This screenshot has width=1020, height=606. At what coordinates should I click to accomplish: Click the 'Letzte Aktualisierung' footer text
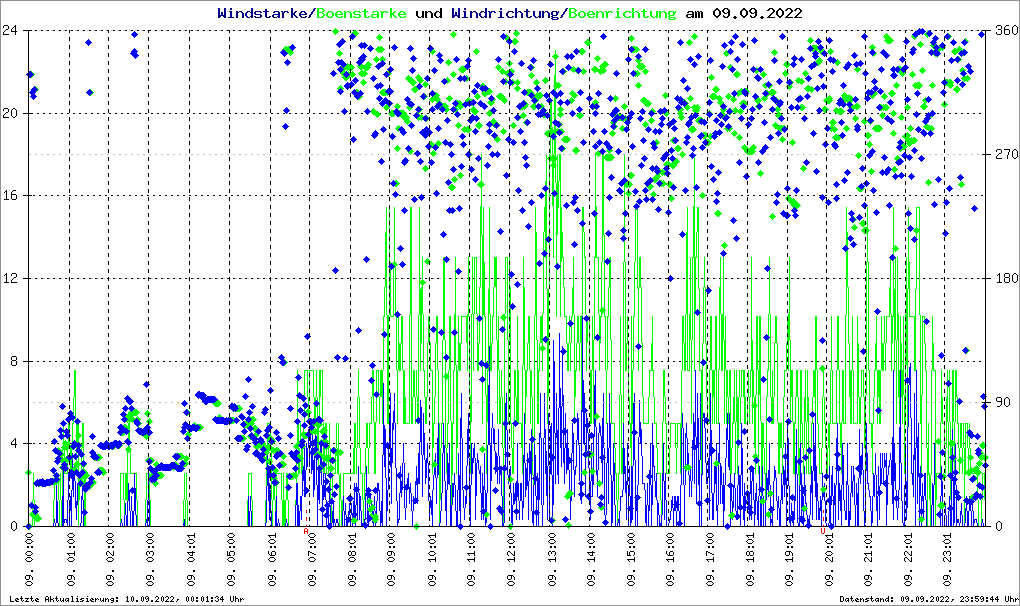coord(124,599)
